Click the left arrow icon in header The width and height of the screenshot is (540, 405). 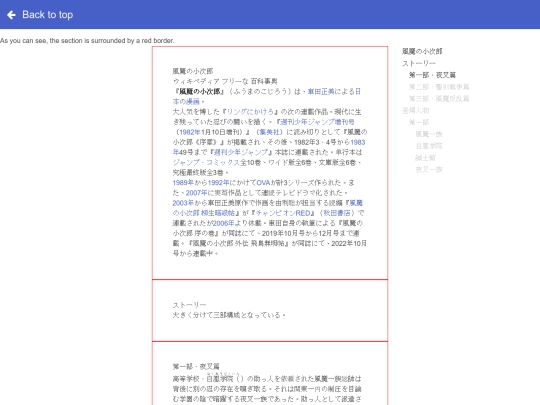coord(11,15)
